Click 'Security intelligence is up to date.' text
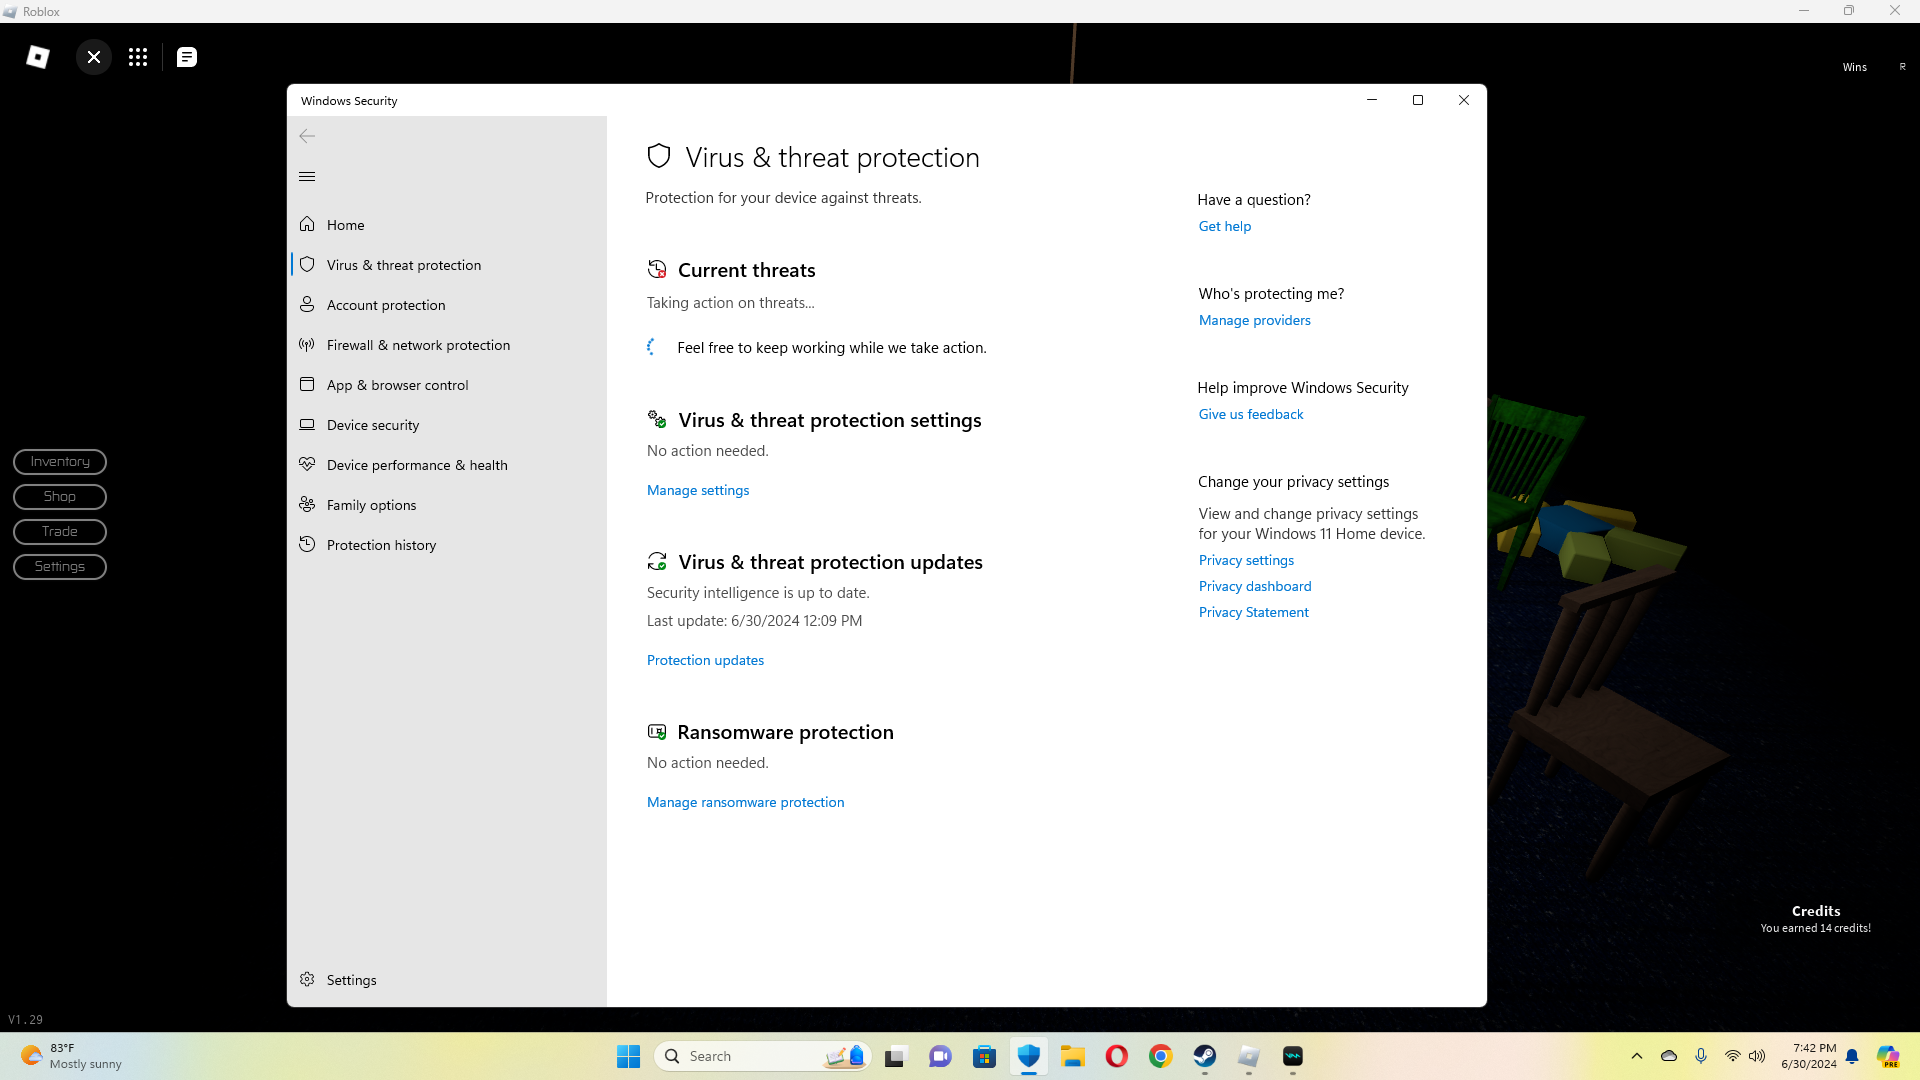 tap(758, 593)
